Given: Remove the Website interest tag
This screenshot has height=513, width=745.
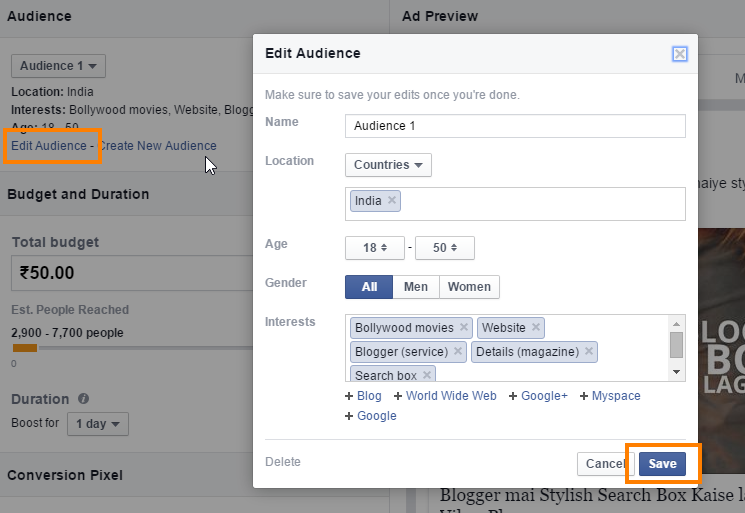Looking at the screenshot, I should [x=535, y=327].
